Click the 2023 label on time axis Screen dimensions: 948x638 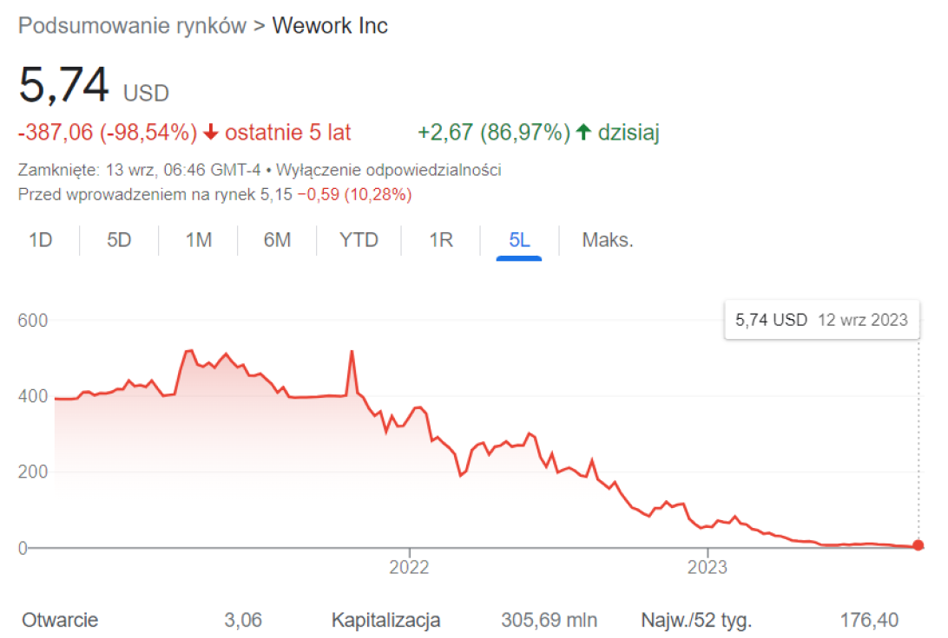708,567
